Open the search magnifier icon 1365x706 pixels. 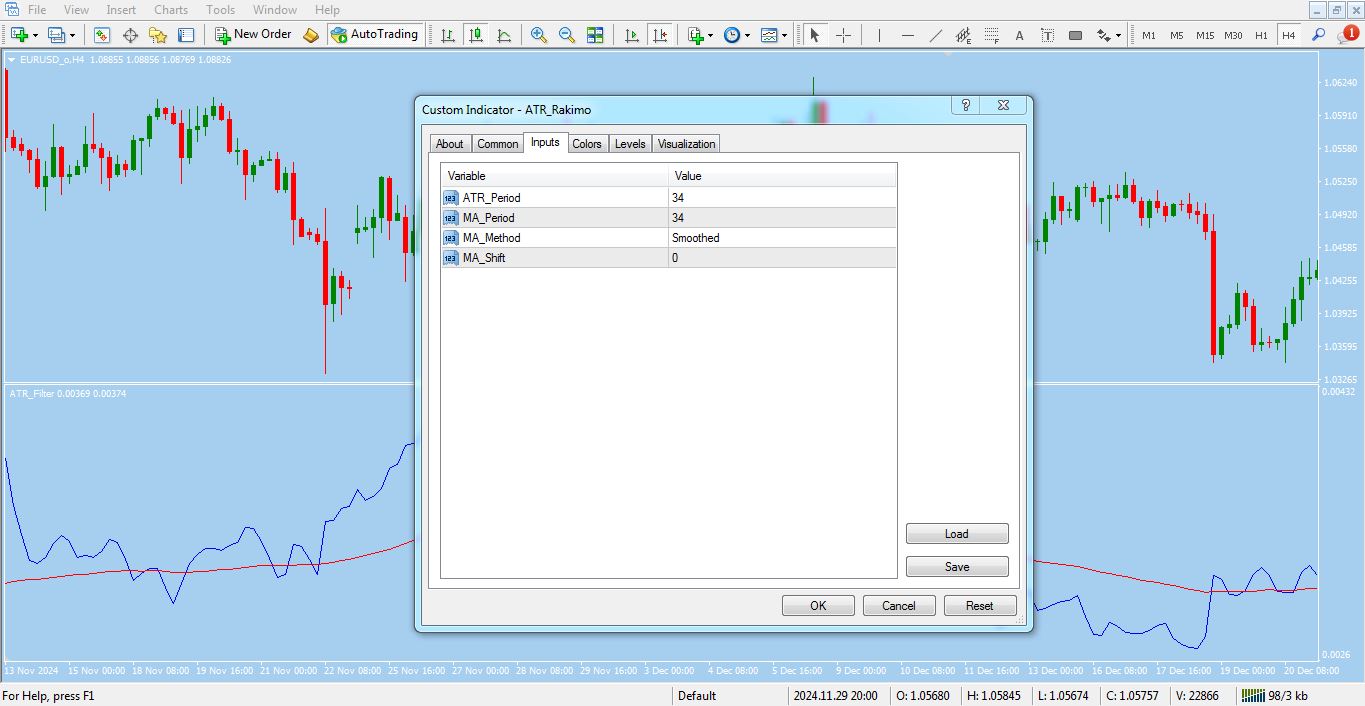tap(1318, 35)
